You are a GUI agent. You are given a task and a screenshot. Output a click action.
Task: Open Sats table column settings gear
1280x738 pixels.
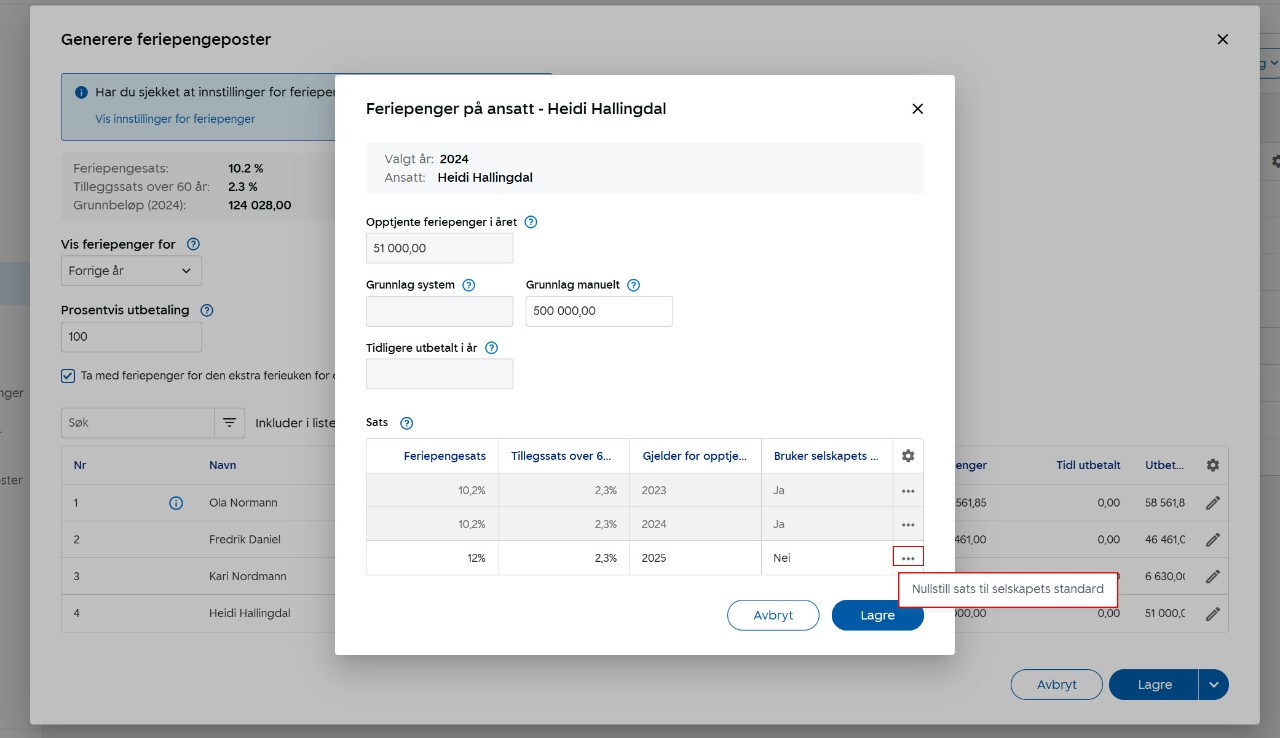click(908, 456)
